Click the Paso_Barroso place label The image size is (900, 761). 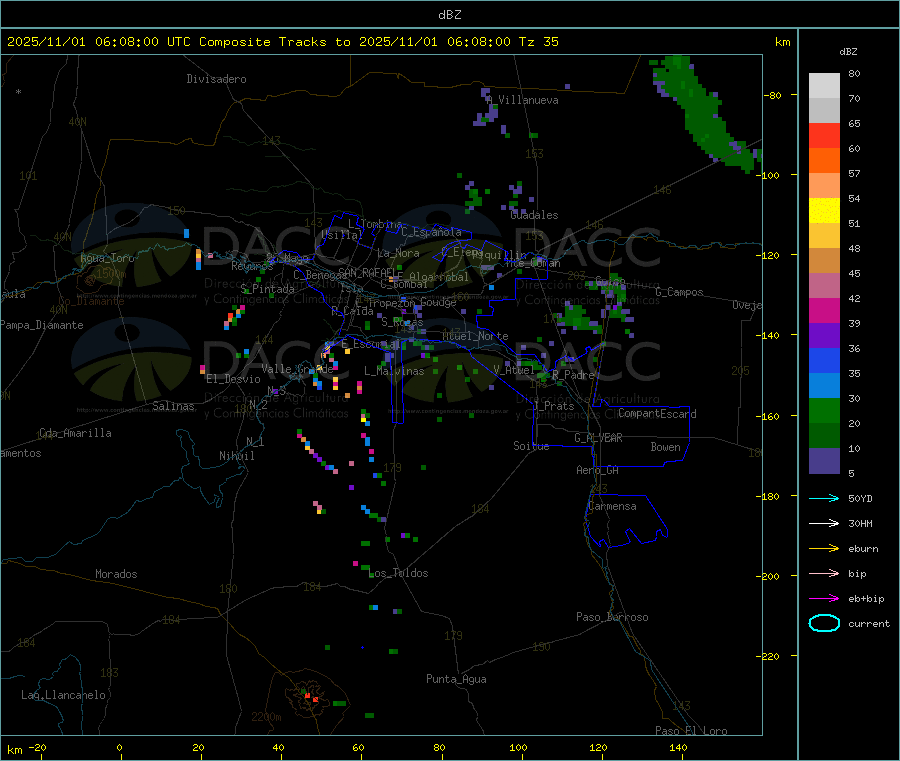pyautogui.click(x=612, y=617)
